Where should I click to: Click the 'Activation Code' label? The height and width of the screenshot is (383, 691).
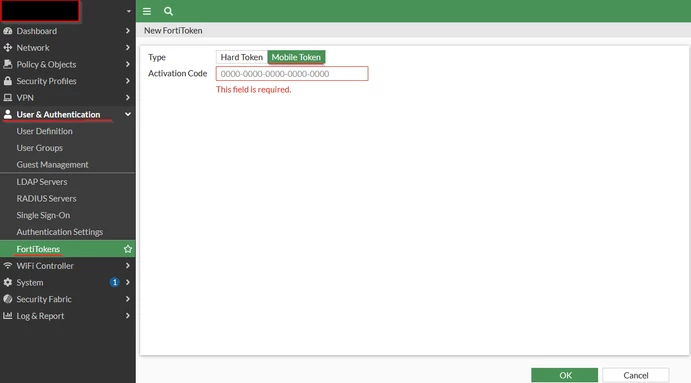[178, 74]
